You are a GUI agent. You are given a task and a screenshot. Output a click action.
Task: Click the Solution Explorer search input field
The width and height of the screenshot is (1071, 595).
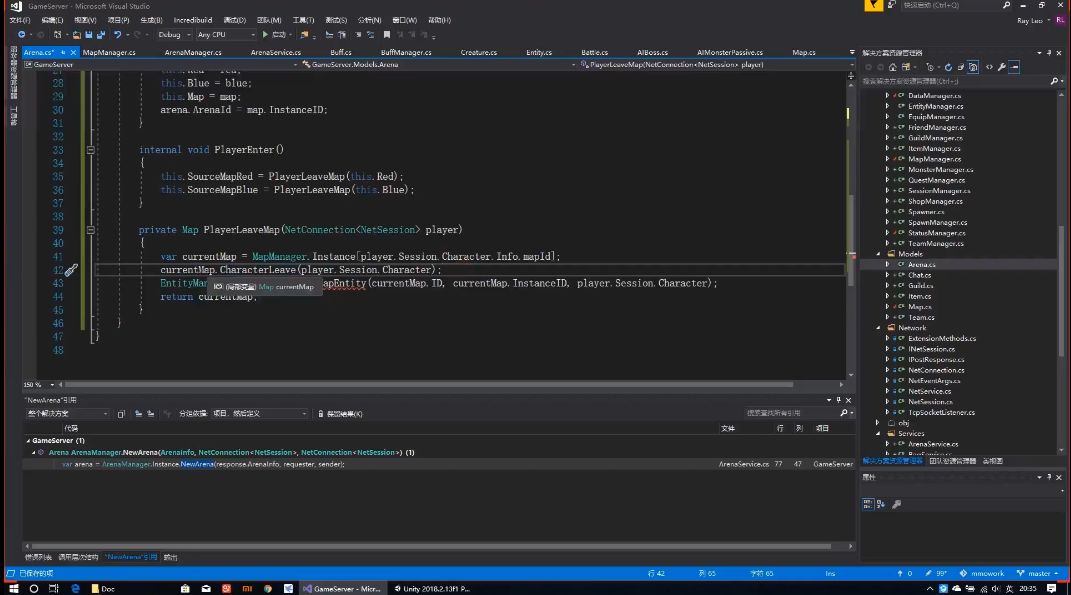(x=956, y=81)
